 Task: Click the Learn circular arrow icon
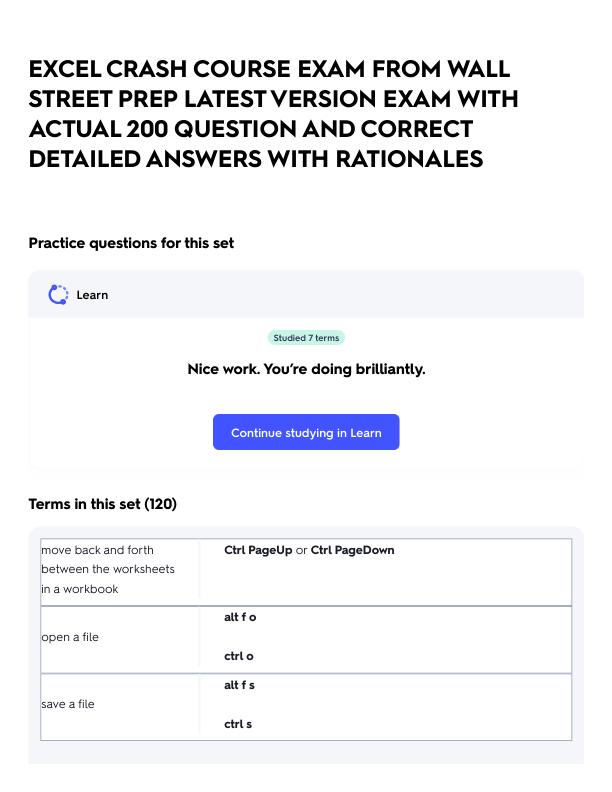pyautogui.click(x=58, y=295)
